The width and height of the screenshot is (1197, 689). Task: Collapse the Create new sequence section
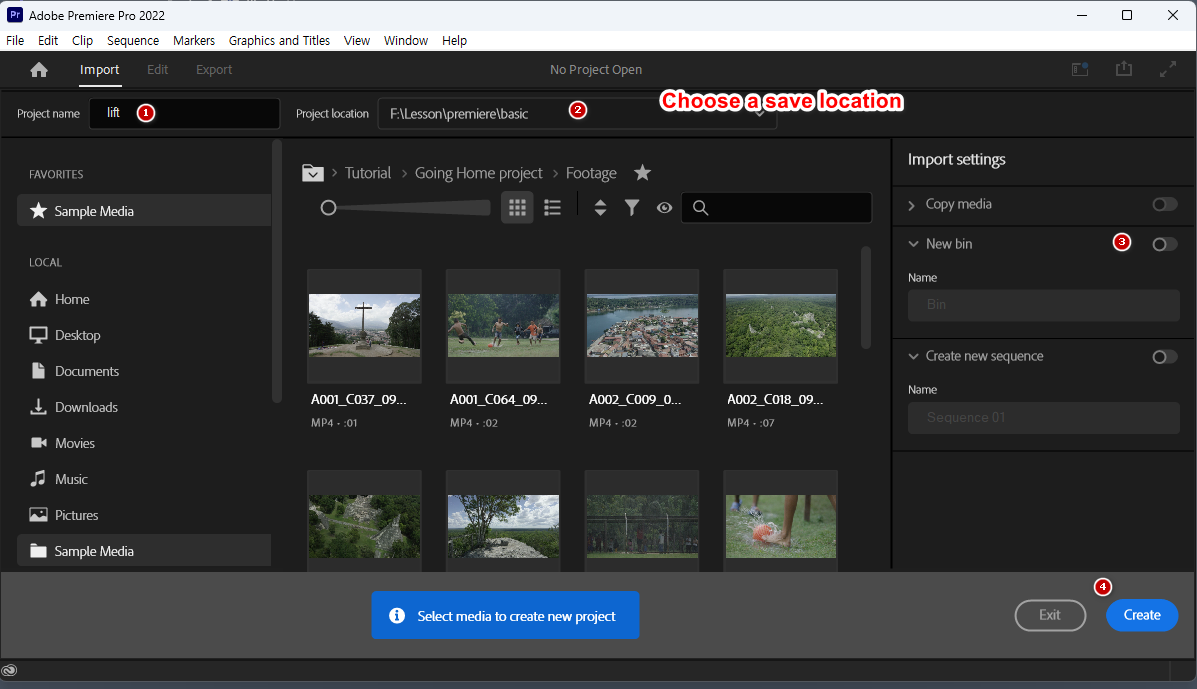click(x=913, y=357)
